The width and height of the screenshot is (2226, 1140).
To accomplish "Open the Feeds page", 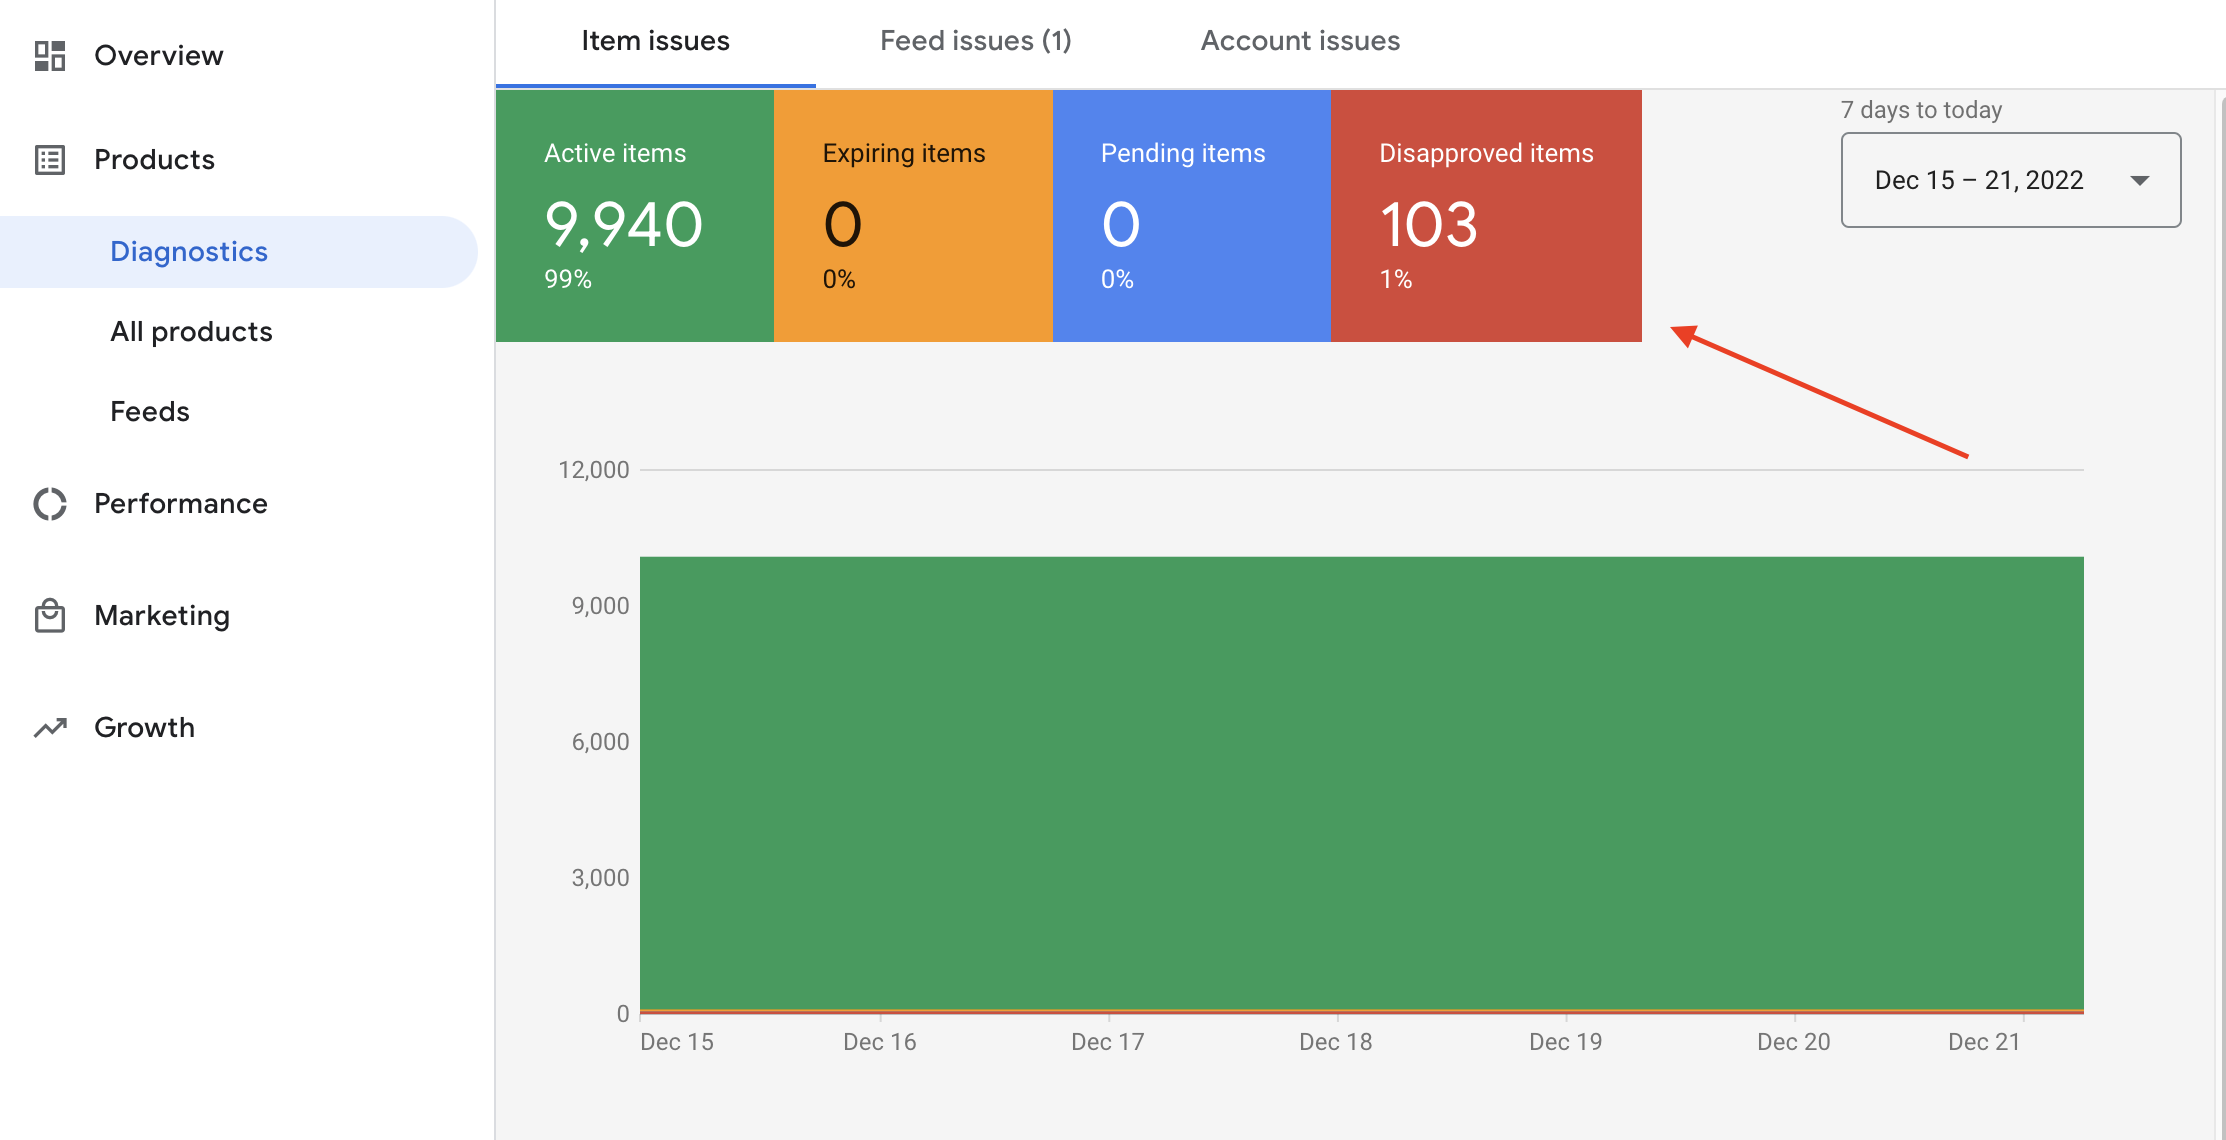I will pos(150,412).
